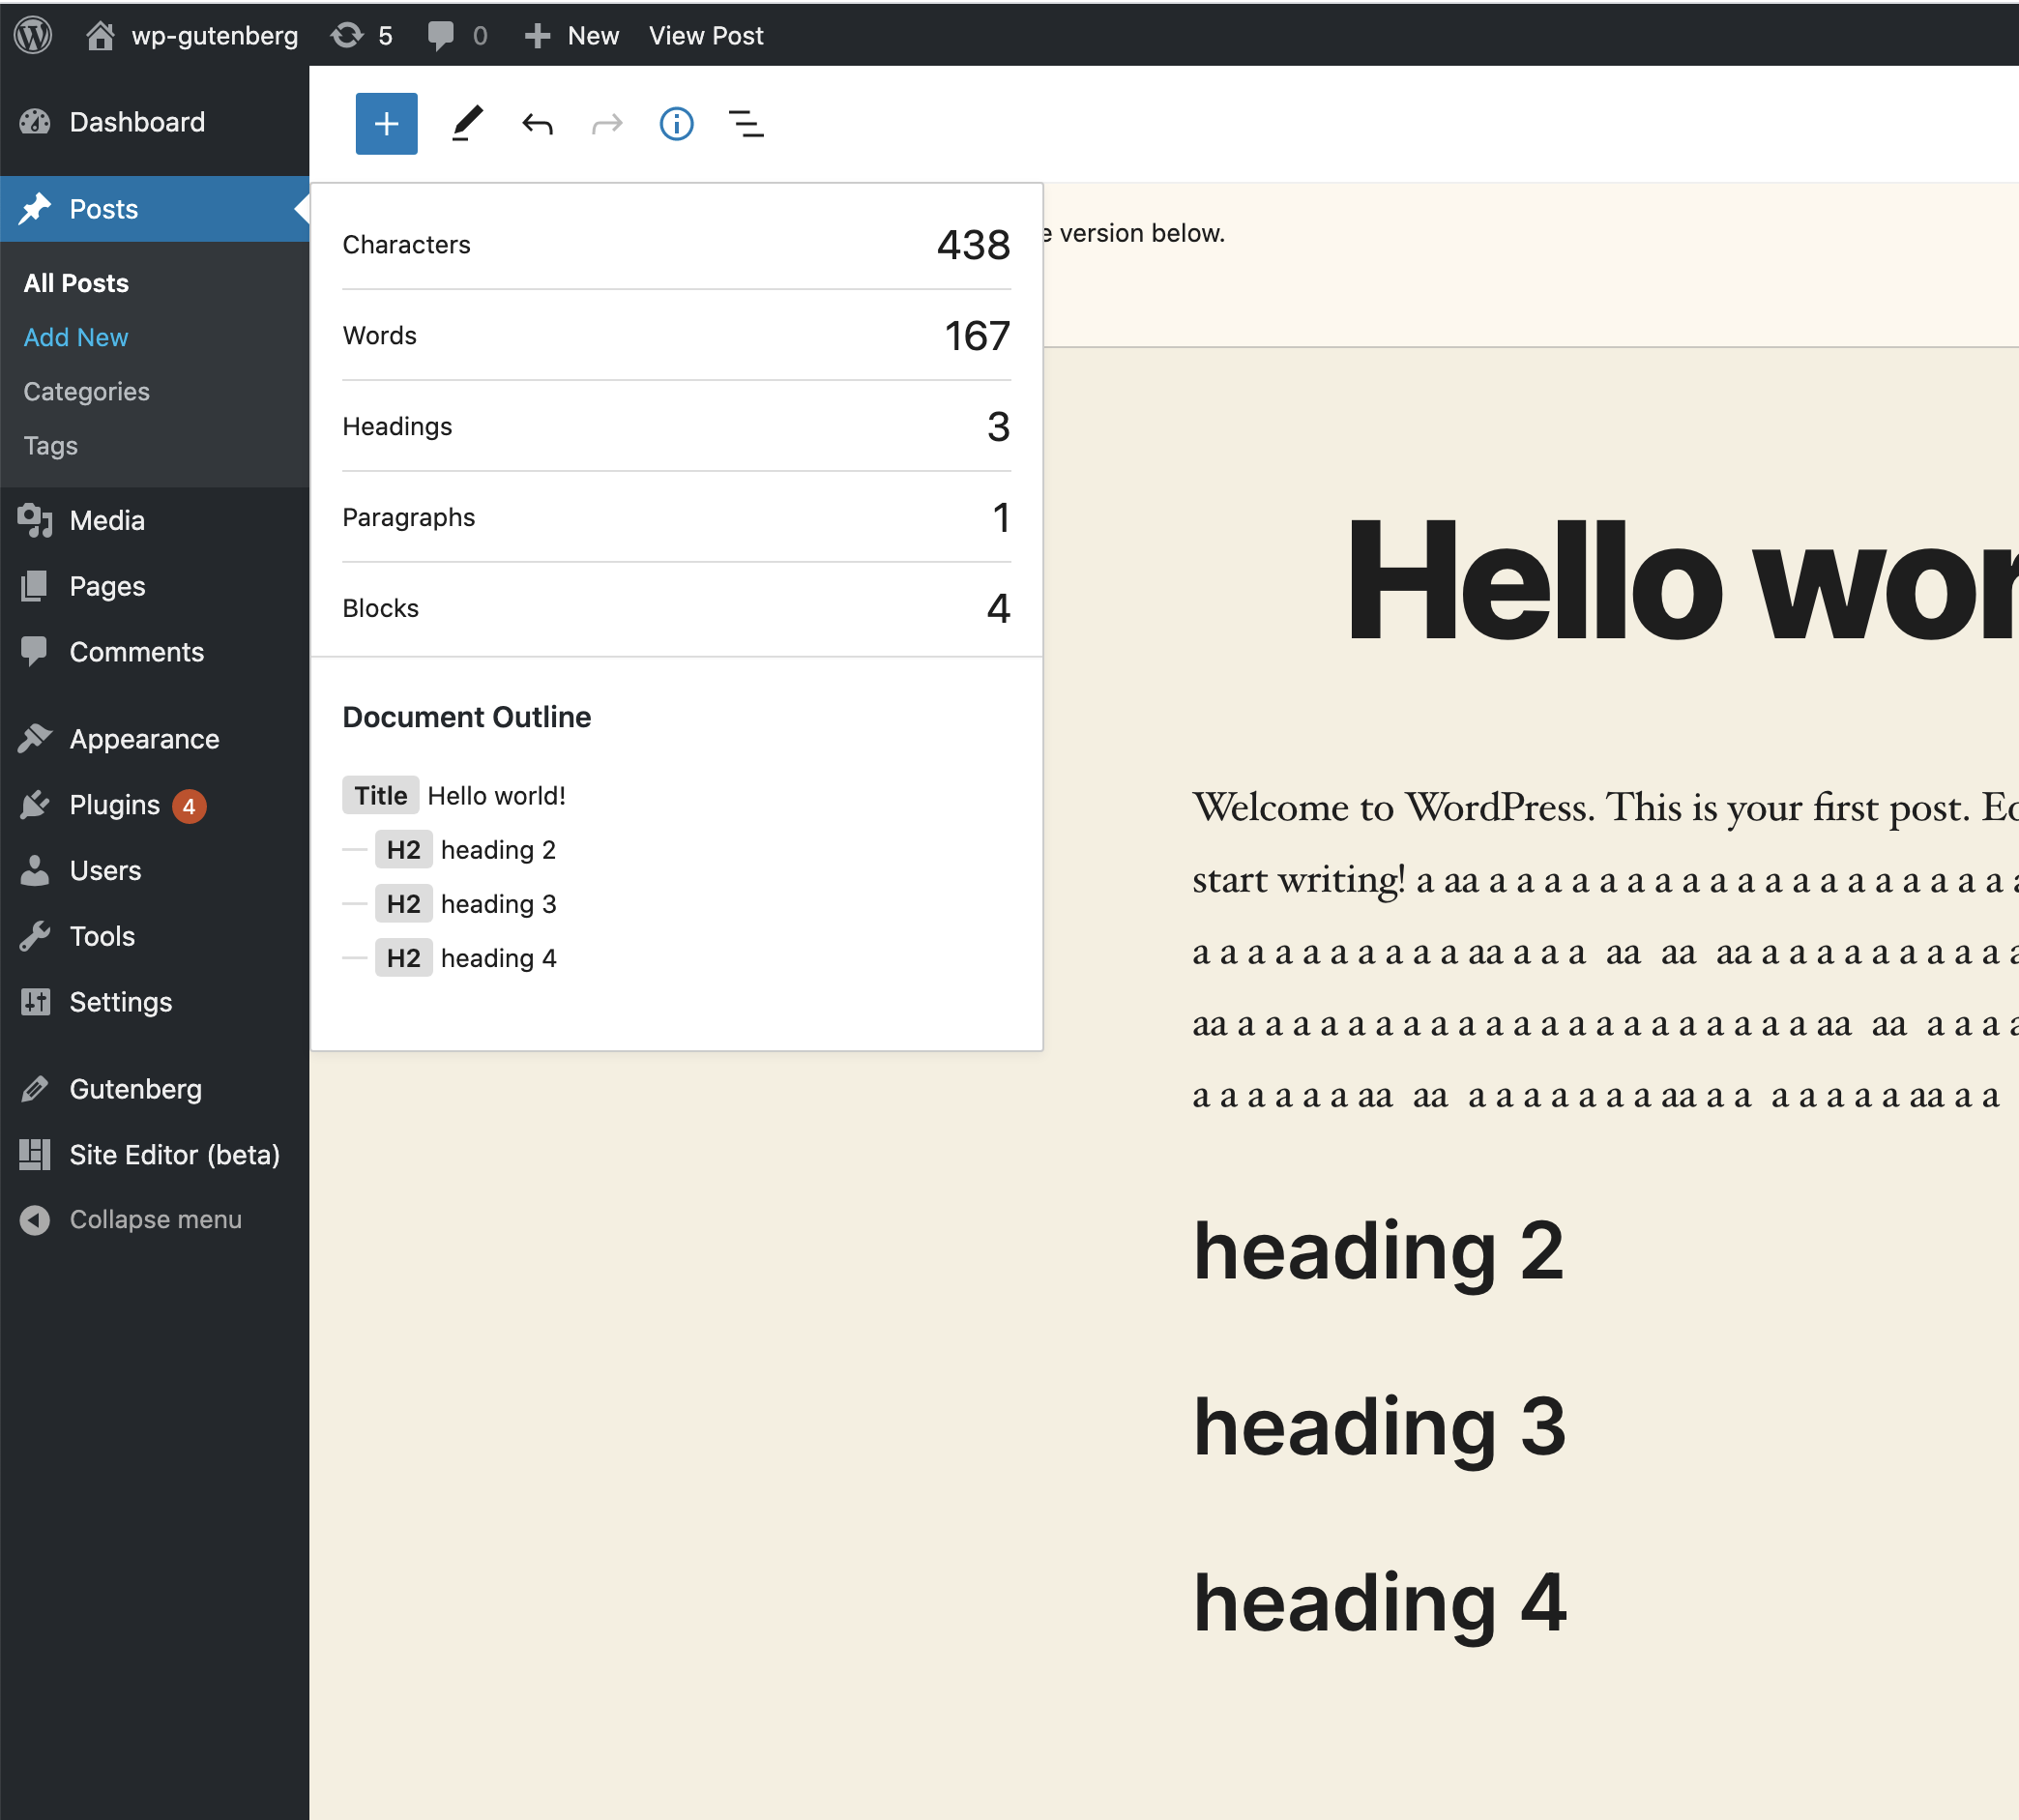
Task: Jump to 'heading 2' in document outline
Action: [466, 849]
